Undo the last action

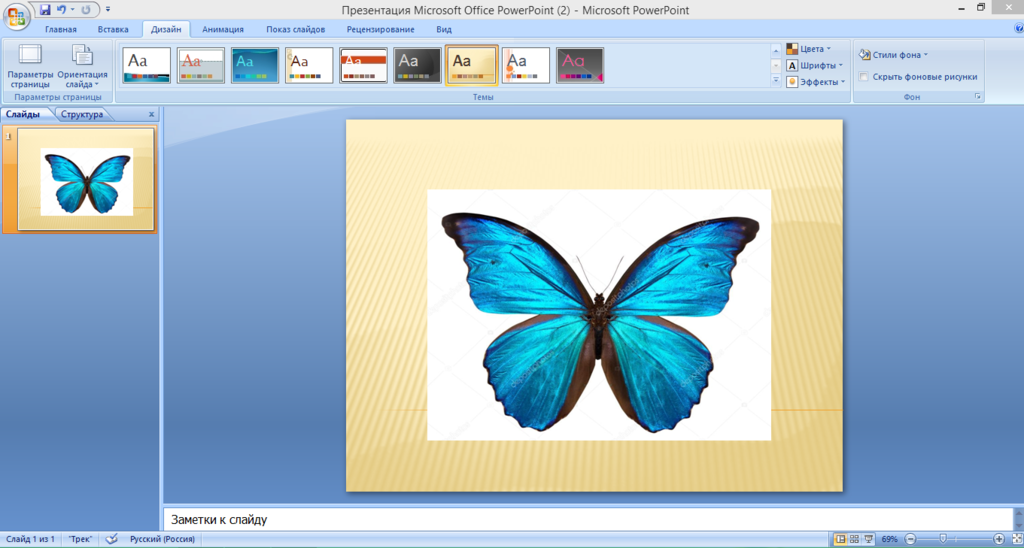(x=61, y=9)
